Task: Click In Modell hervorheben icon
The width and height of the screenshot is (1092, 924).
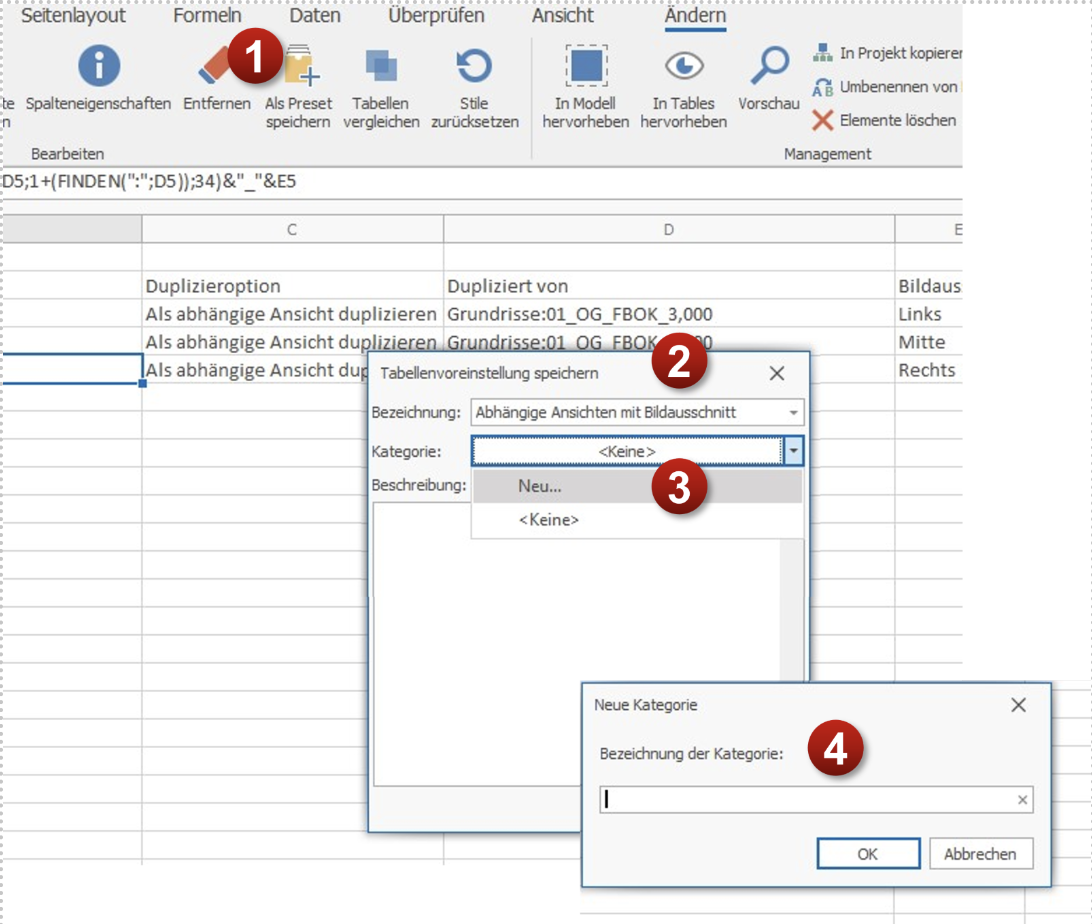Action: pyautogui.click(x=586, y=65)
